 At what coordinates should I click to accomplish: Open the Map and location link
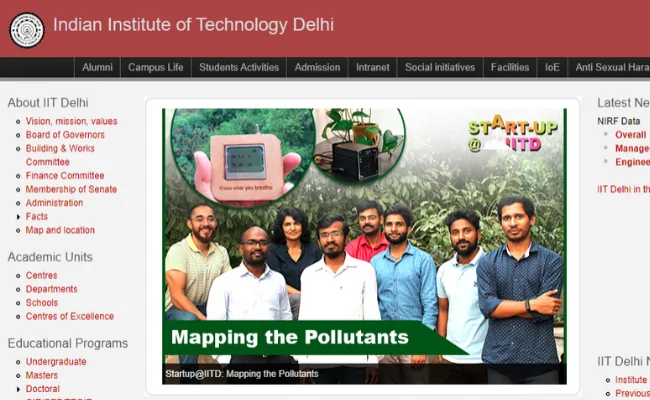pos(60,230)
